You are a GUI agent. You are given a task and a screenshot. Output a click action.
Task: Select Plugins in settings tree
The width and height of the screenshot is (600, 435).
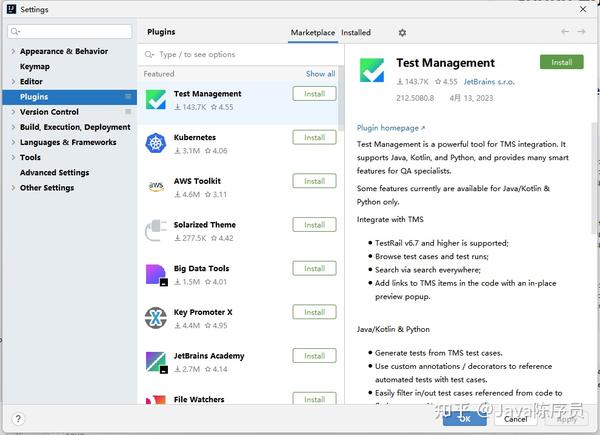point(69,97)
